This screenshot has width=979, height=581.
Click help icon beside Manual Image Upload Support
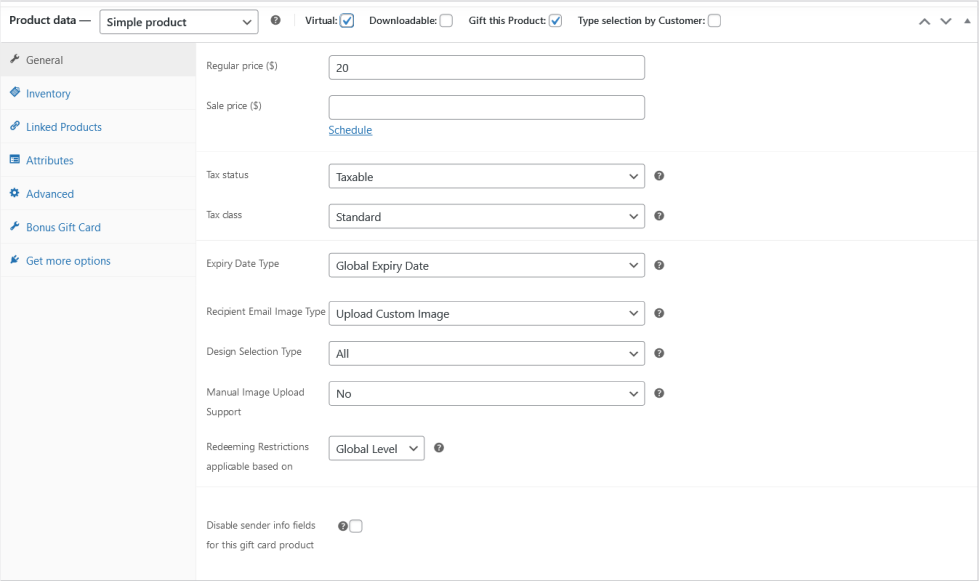tap(659, 393)
